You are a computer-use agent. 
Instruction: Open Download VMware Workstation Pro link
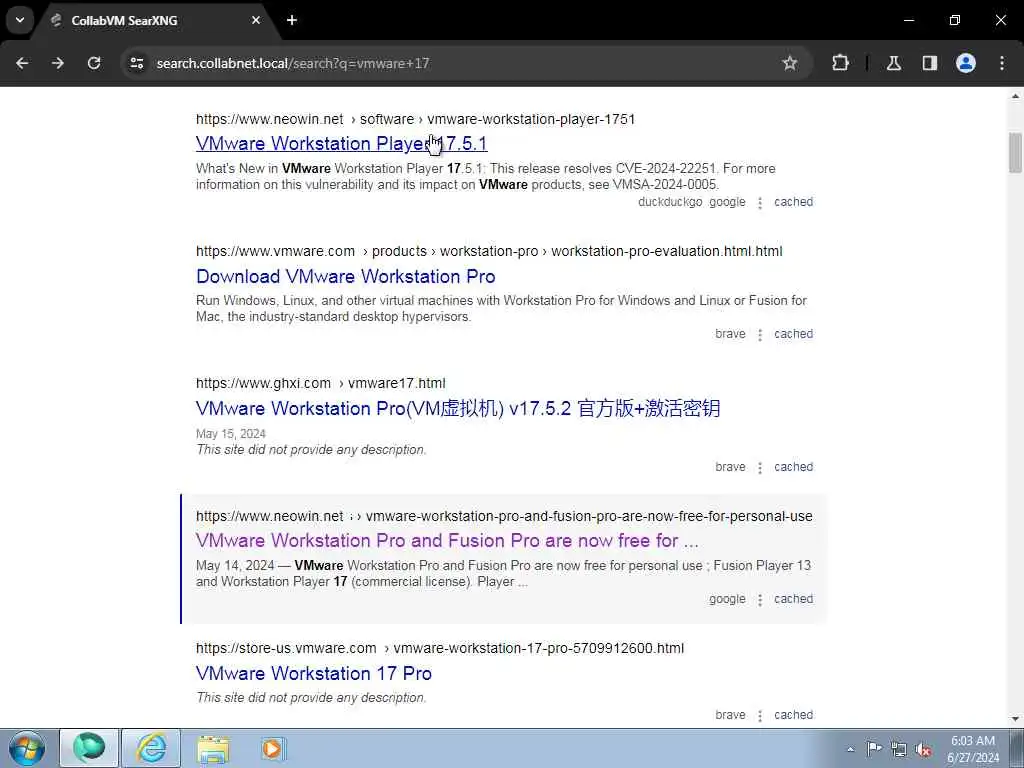(x=345, y=276)
